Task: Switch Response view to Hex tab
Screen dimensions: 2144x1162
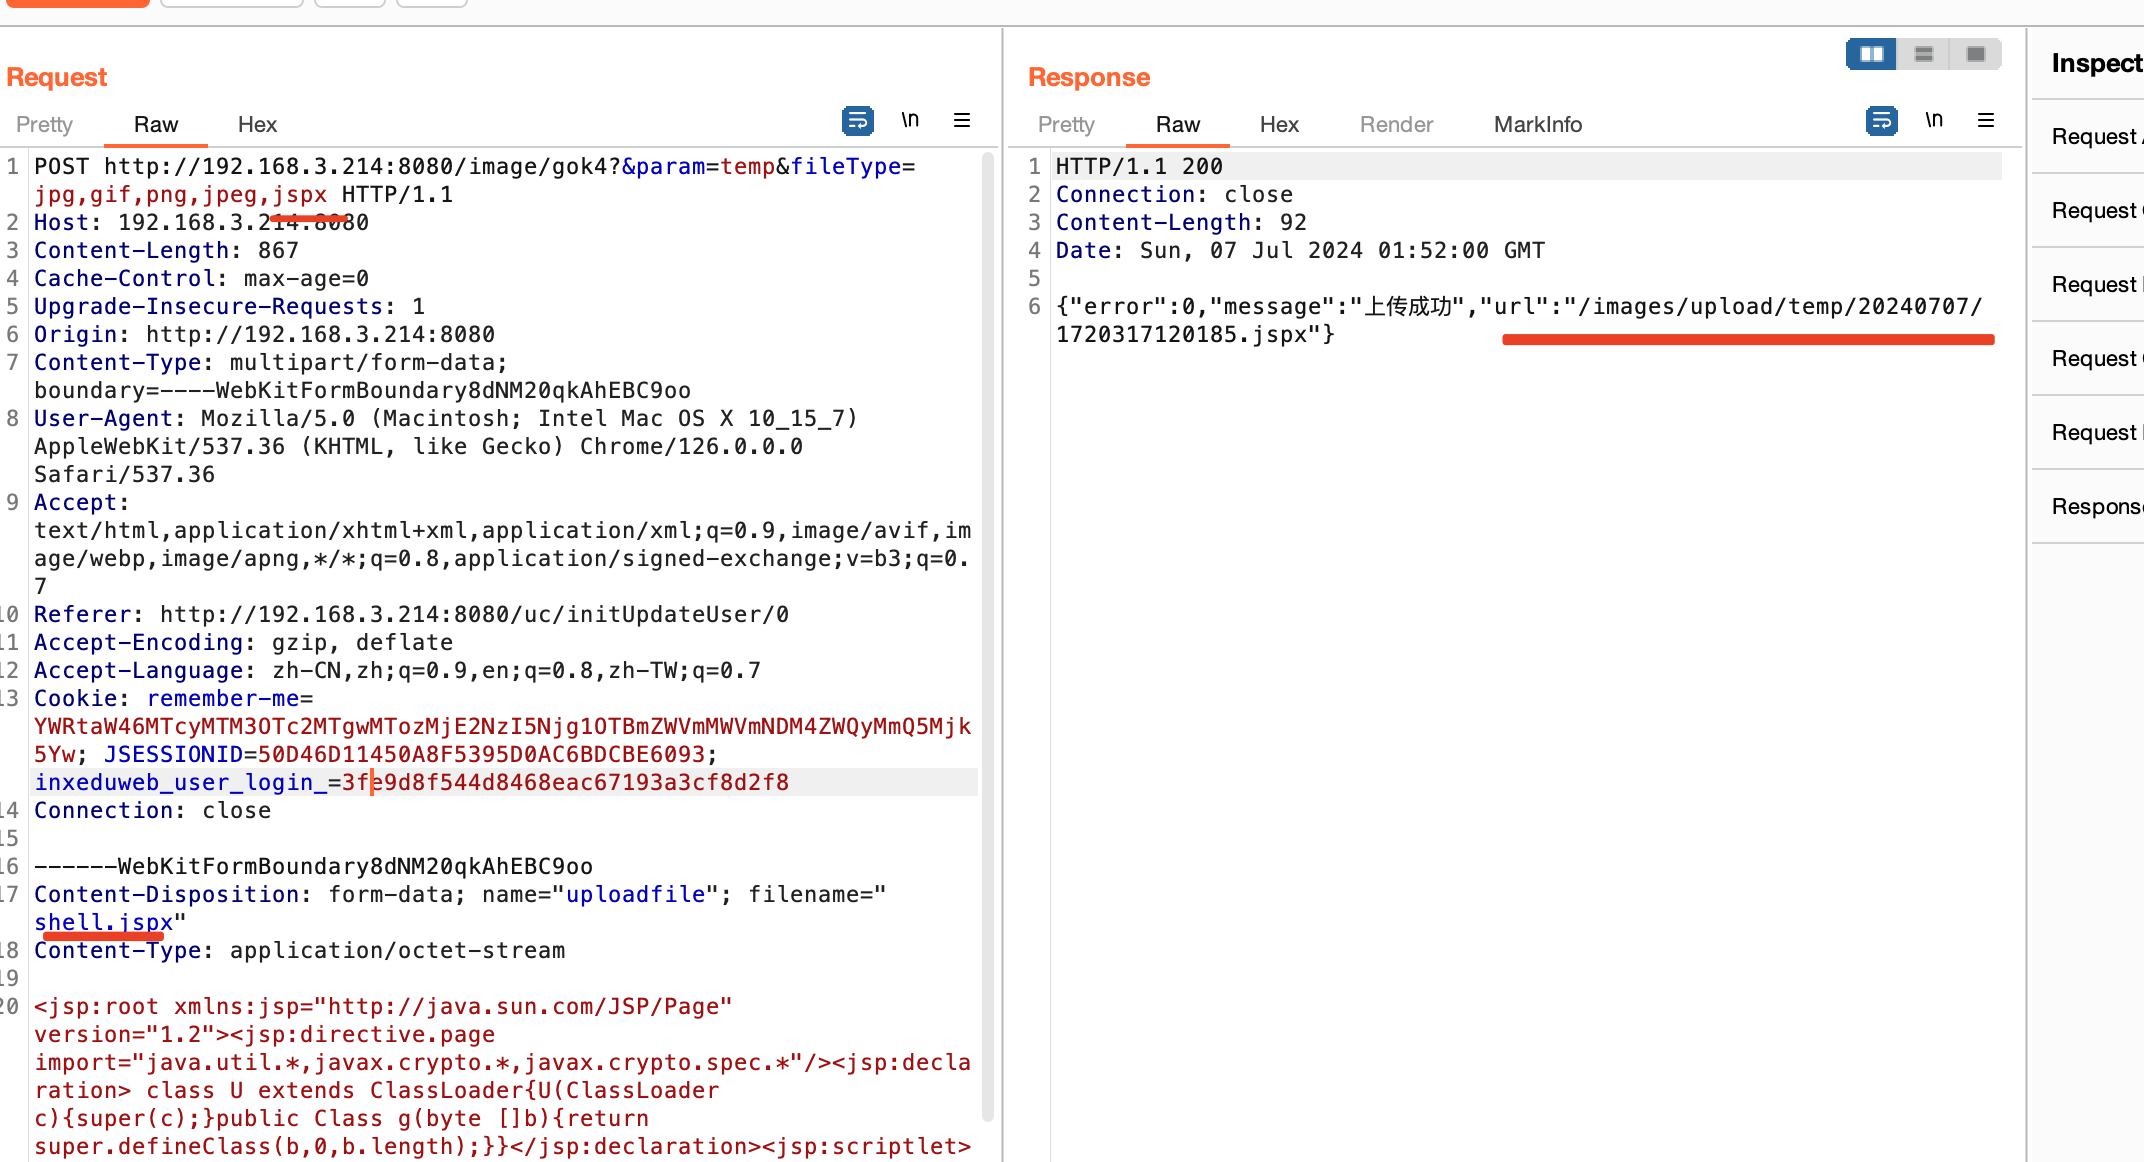Action: pos(1279,125)
